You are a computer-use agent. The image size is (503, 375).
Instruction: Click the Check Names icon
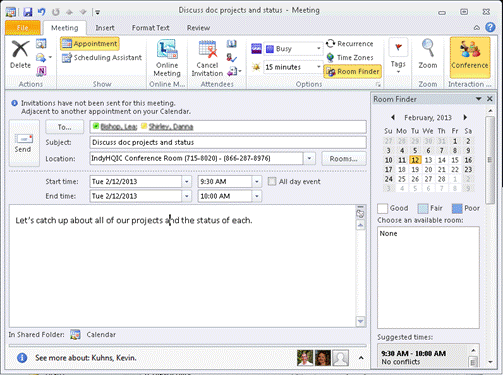[x=232, y=57]
